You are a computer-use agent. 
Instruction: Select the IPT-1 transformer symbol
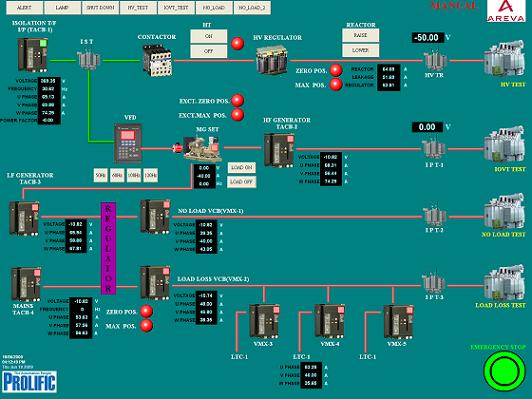point(433,149)
